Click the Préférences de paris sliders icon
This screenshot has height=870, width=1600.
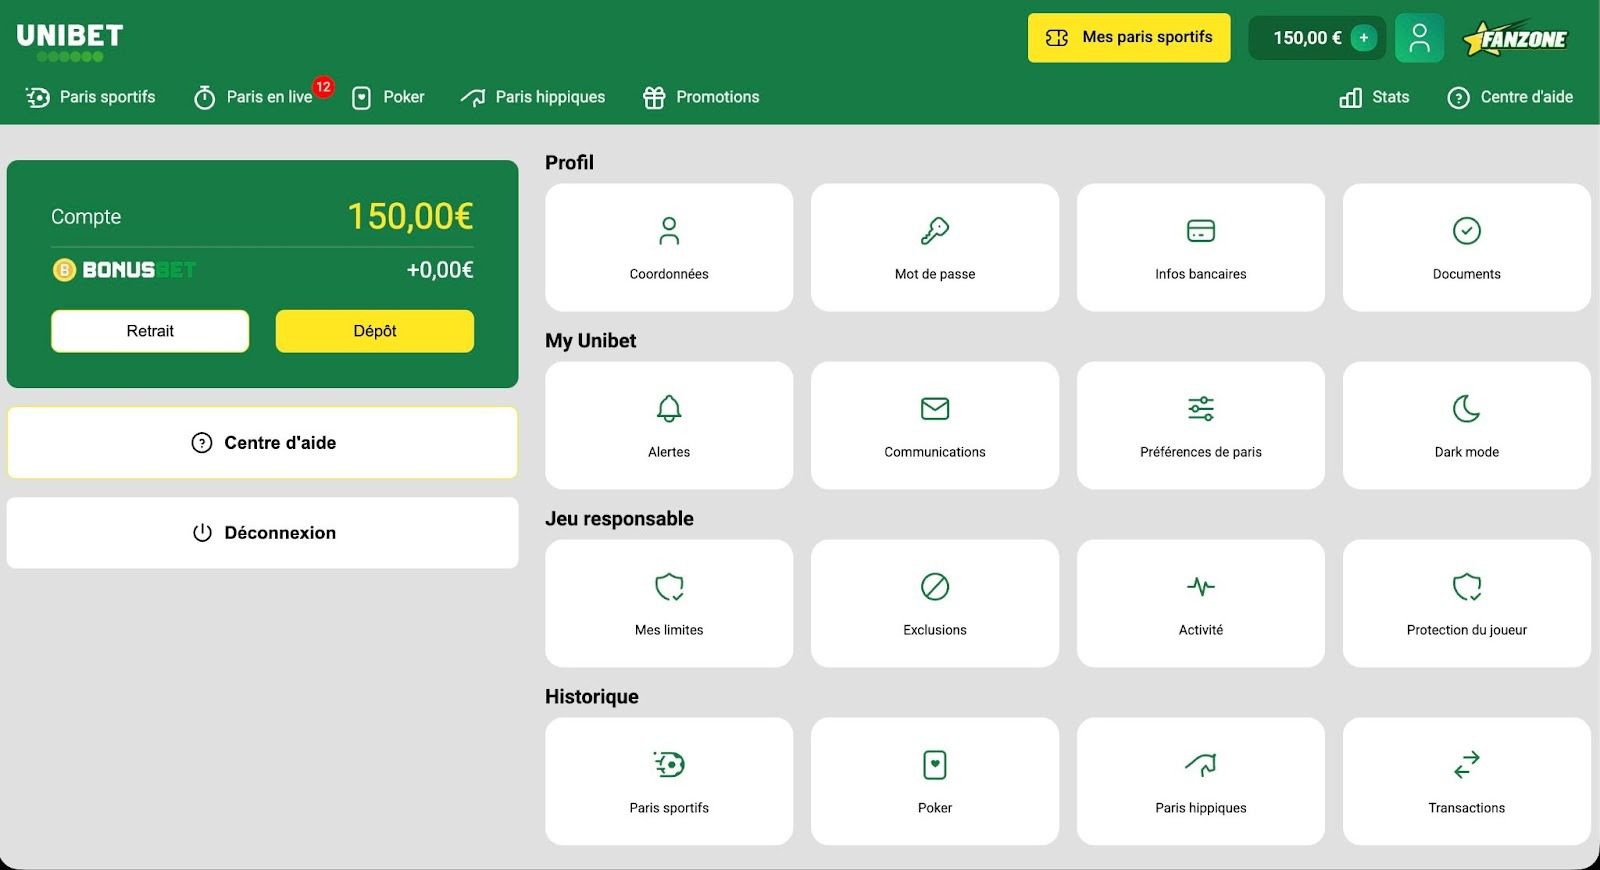point(1201,409)
